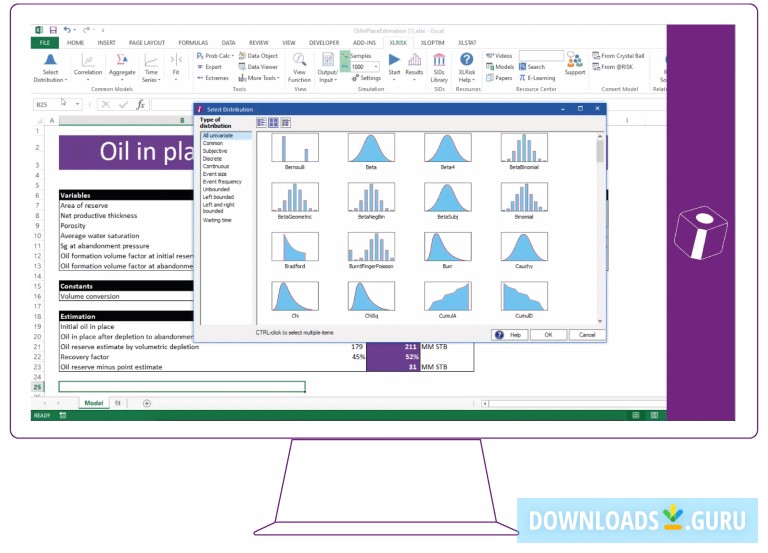Switch dialog to second thumbnail view icon
Viewport: 768px width, 553px height.
tap(273, 122)
